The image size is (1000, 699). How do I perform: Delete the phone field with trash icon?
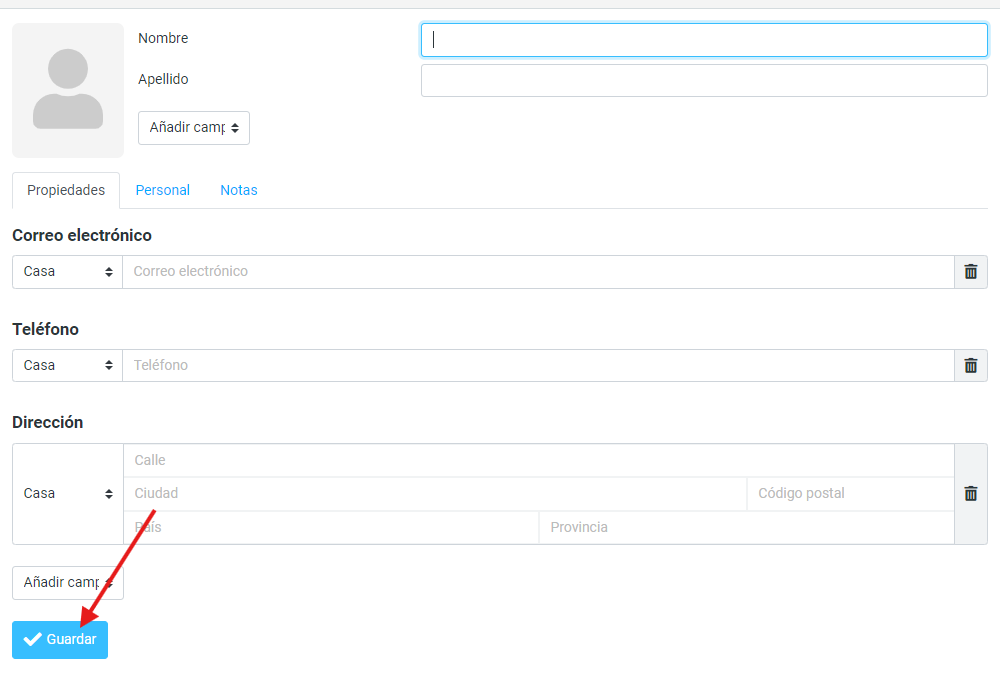(x=970, y=366)
